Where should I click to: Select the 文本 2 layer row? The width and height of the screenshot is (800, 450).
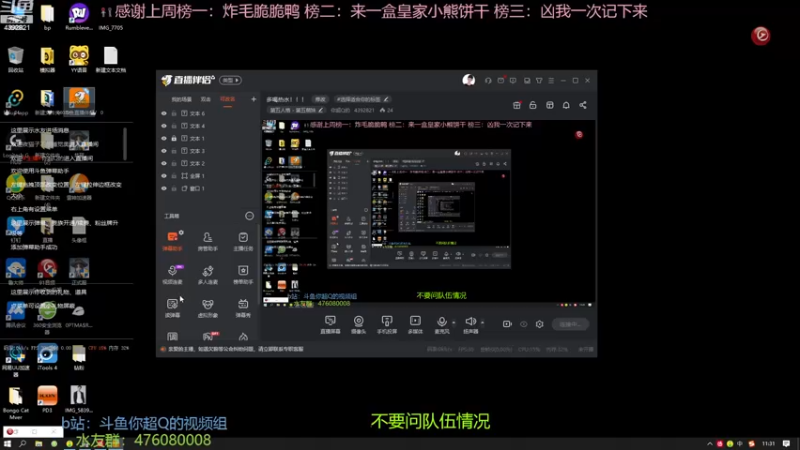click(x=208, y=163)
